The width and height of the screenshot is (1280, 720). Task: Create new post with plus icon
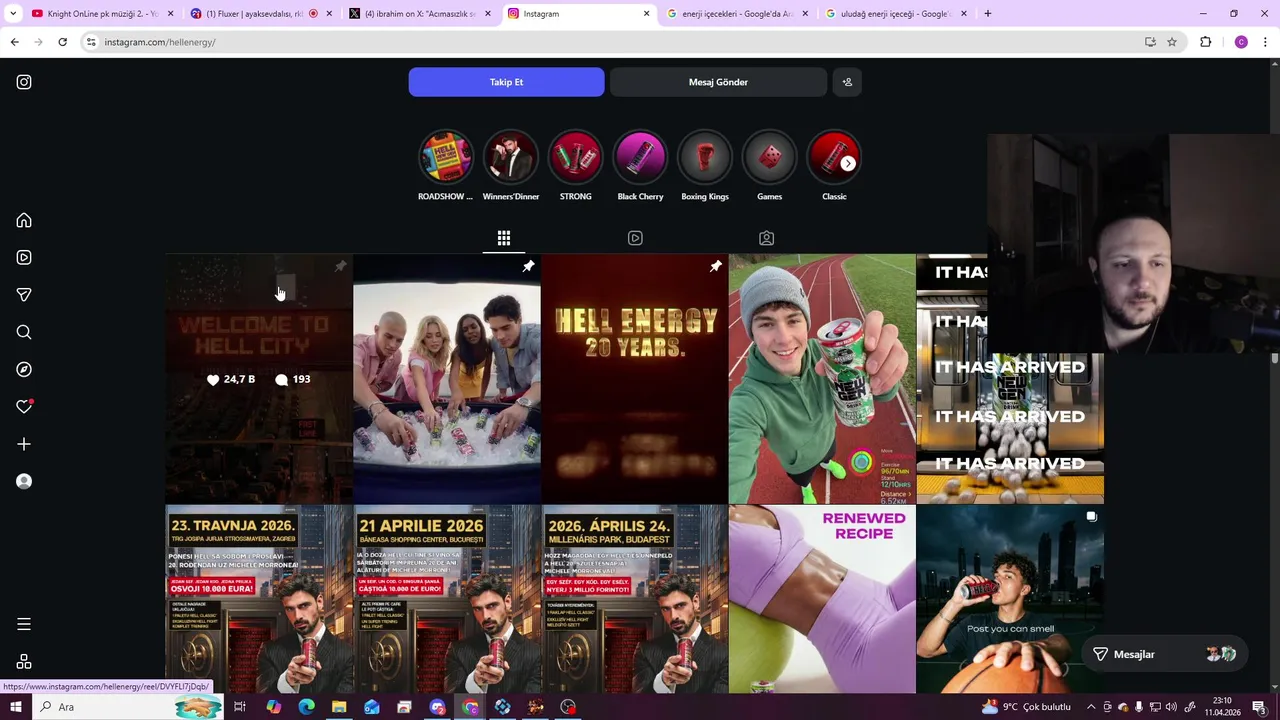(x=24, y=444)
